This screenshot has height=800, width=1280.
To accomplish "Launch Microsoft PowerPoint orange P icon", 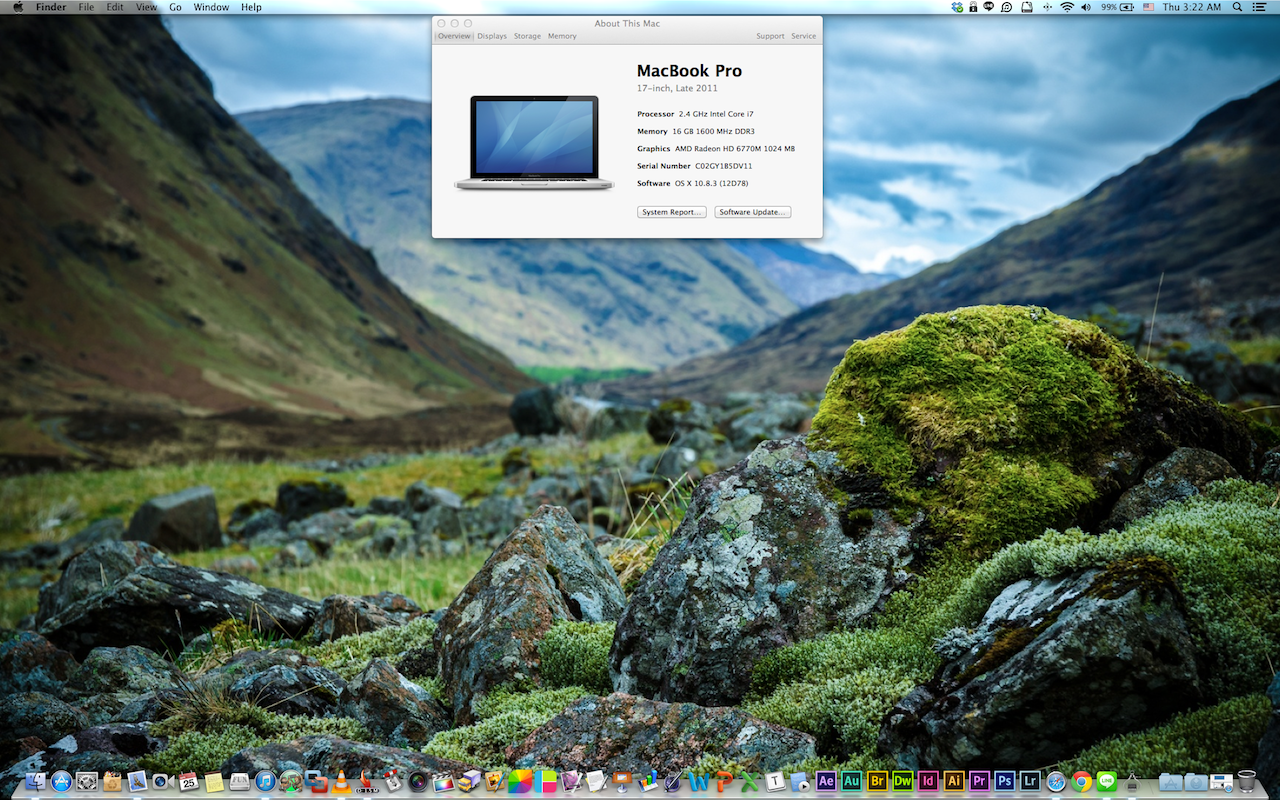I will 724,781.
